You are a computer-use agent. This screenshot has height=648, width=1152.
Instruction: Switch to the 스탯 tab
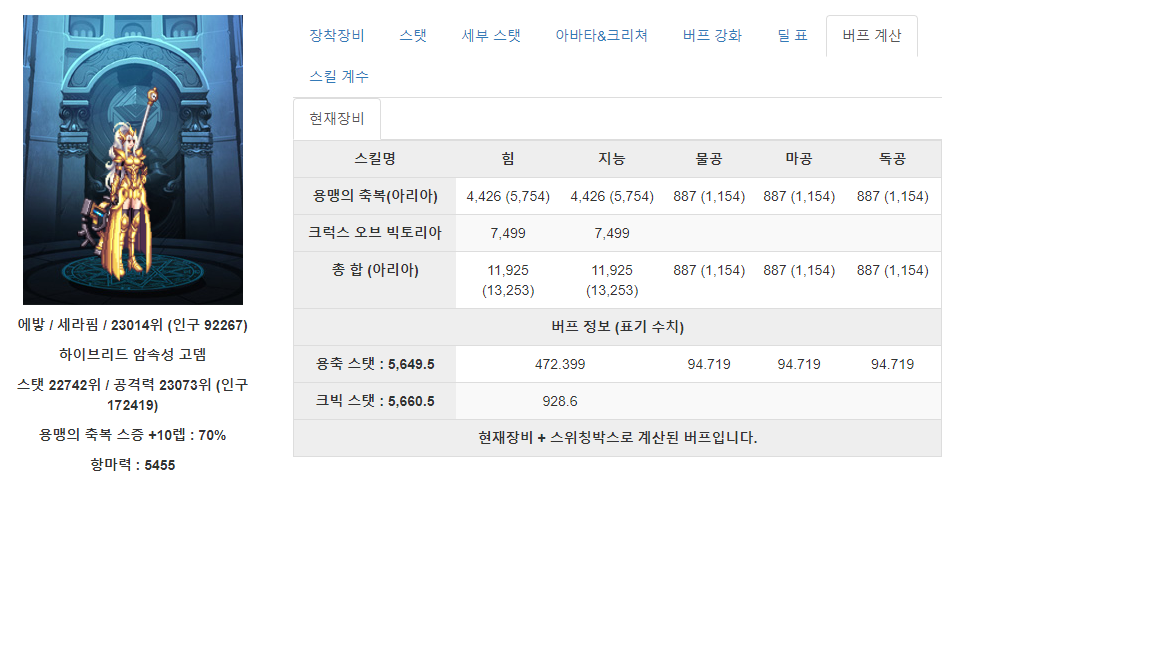pos(413,35)
